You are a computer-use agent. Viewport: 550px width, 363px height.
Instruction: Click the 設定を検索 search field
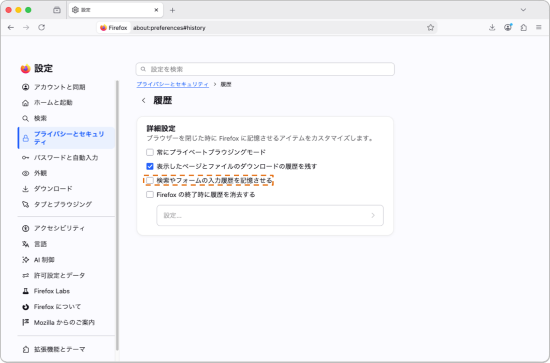[x=265, y=69]
